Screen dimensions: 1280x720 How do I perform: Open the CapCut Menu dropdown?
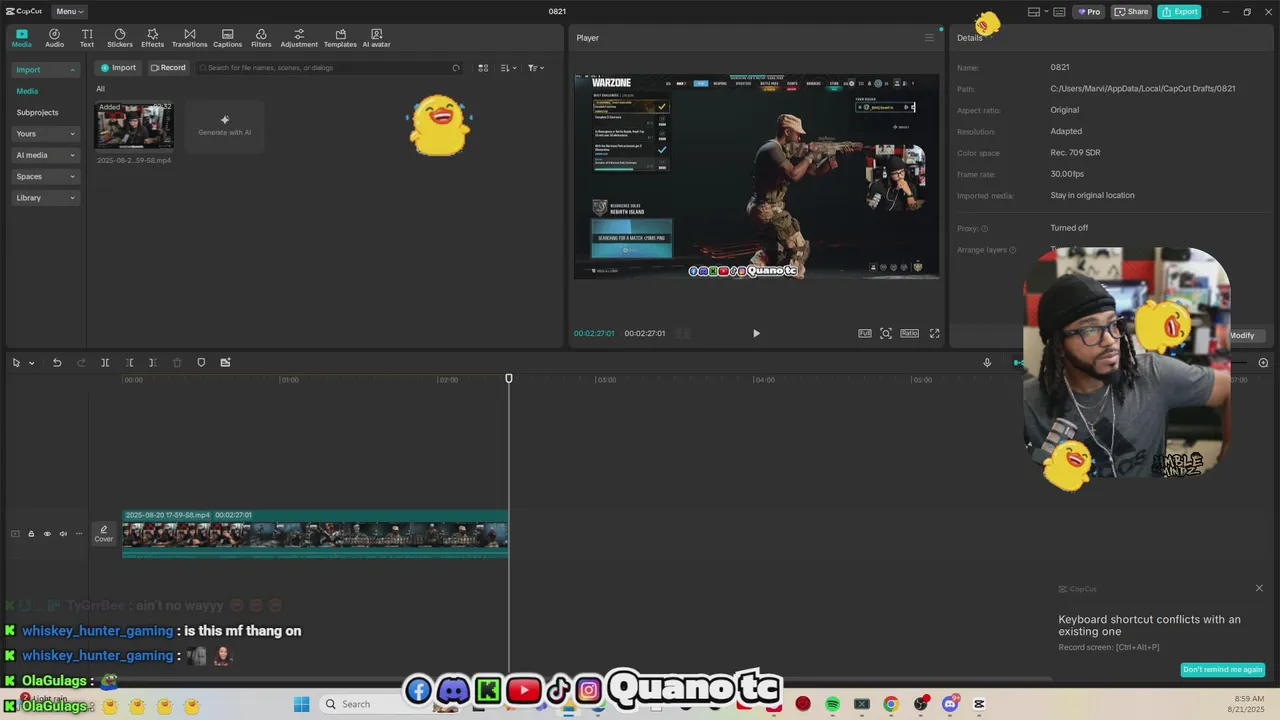pos(69,11)
